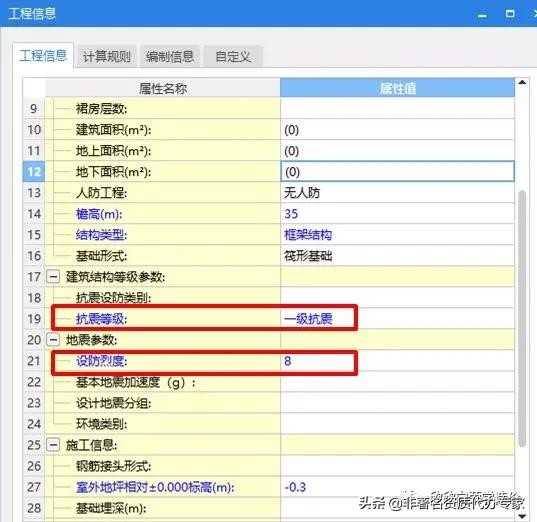Select the 抗震设防类别 row label
537x522 pixels.
[113, 298]
